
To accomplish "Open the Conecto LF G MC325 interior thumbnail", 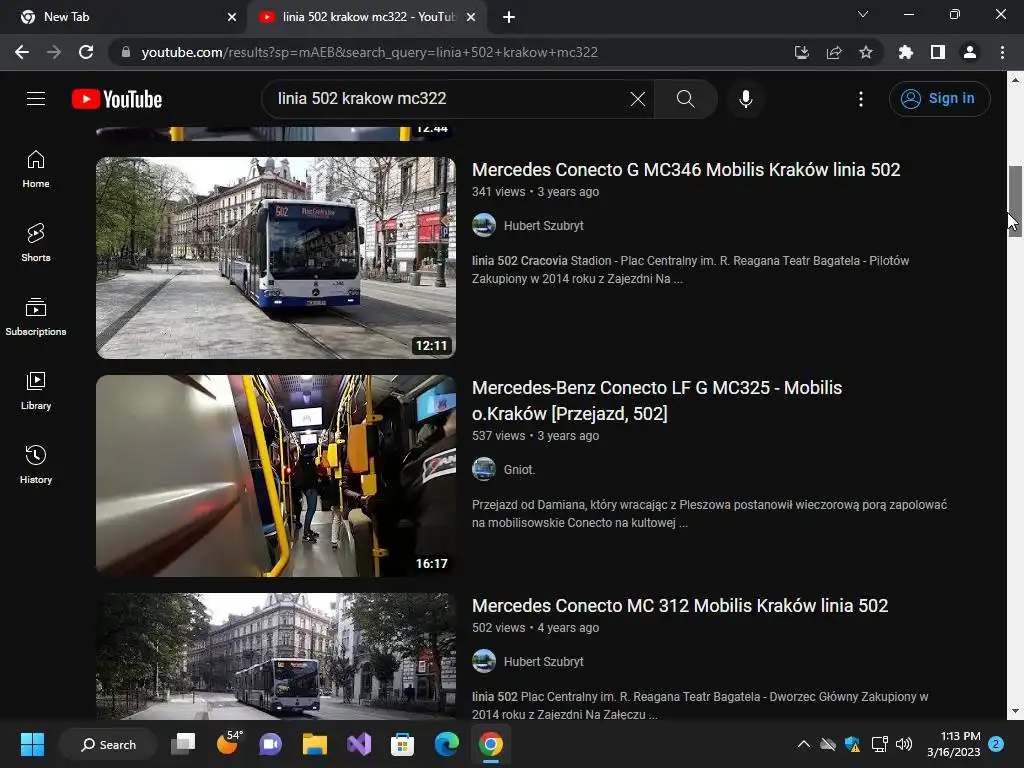I will (x=276, y=475).
